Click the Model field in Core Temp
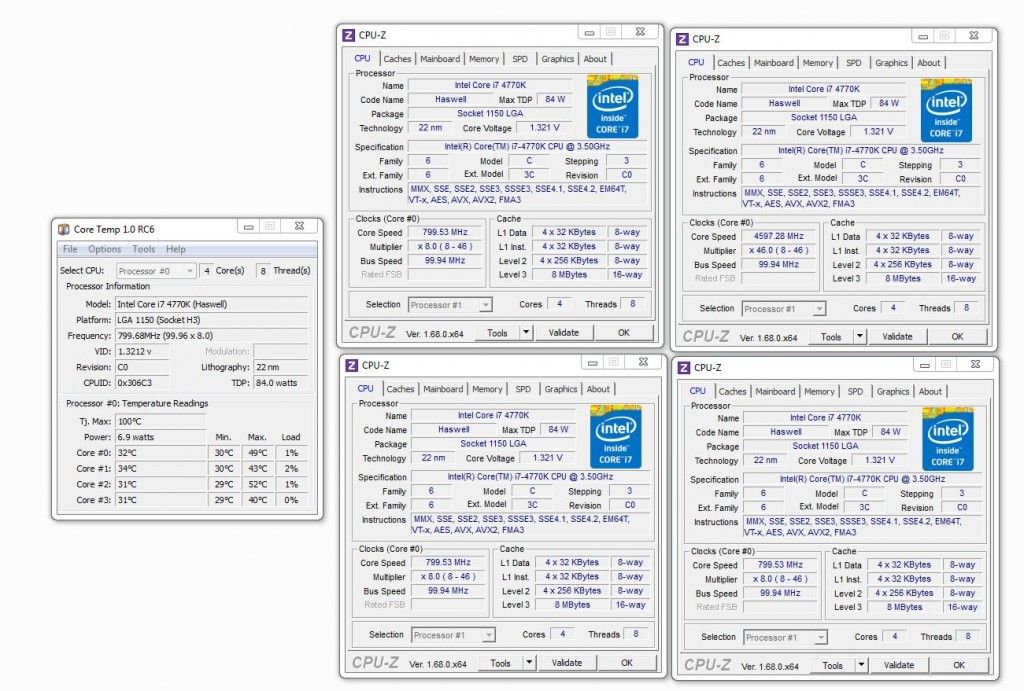The image size is (1024, 691). [212, 304]
